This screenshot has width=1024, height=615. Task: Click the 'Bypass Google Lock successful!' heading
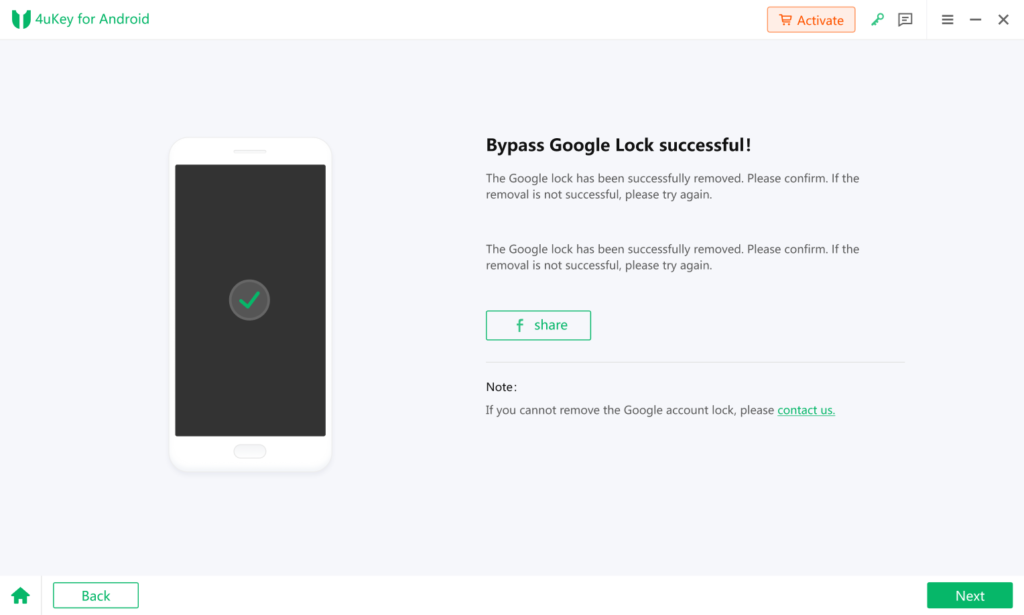click(x=618, y=145)
